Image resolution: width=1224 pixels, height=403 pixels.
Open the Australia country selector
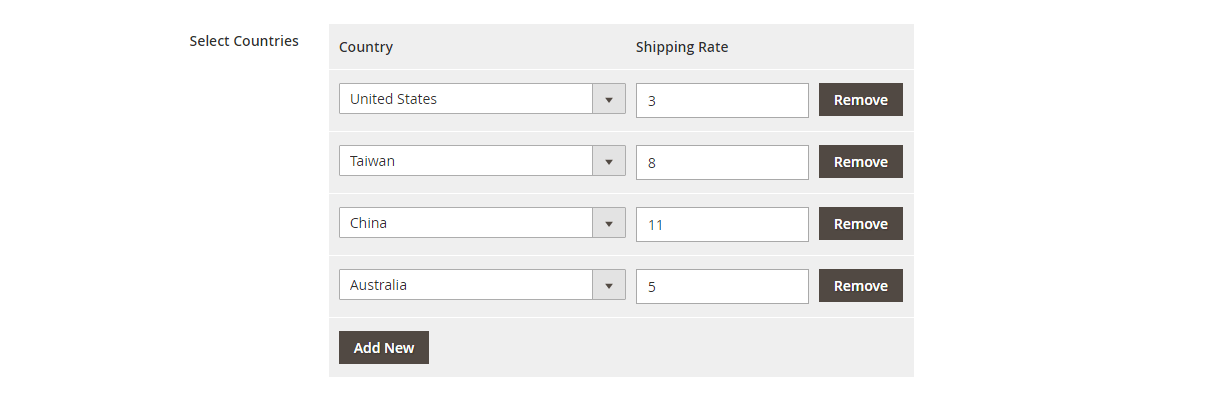pyautogui.click(x=466, y=285)
